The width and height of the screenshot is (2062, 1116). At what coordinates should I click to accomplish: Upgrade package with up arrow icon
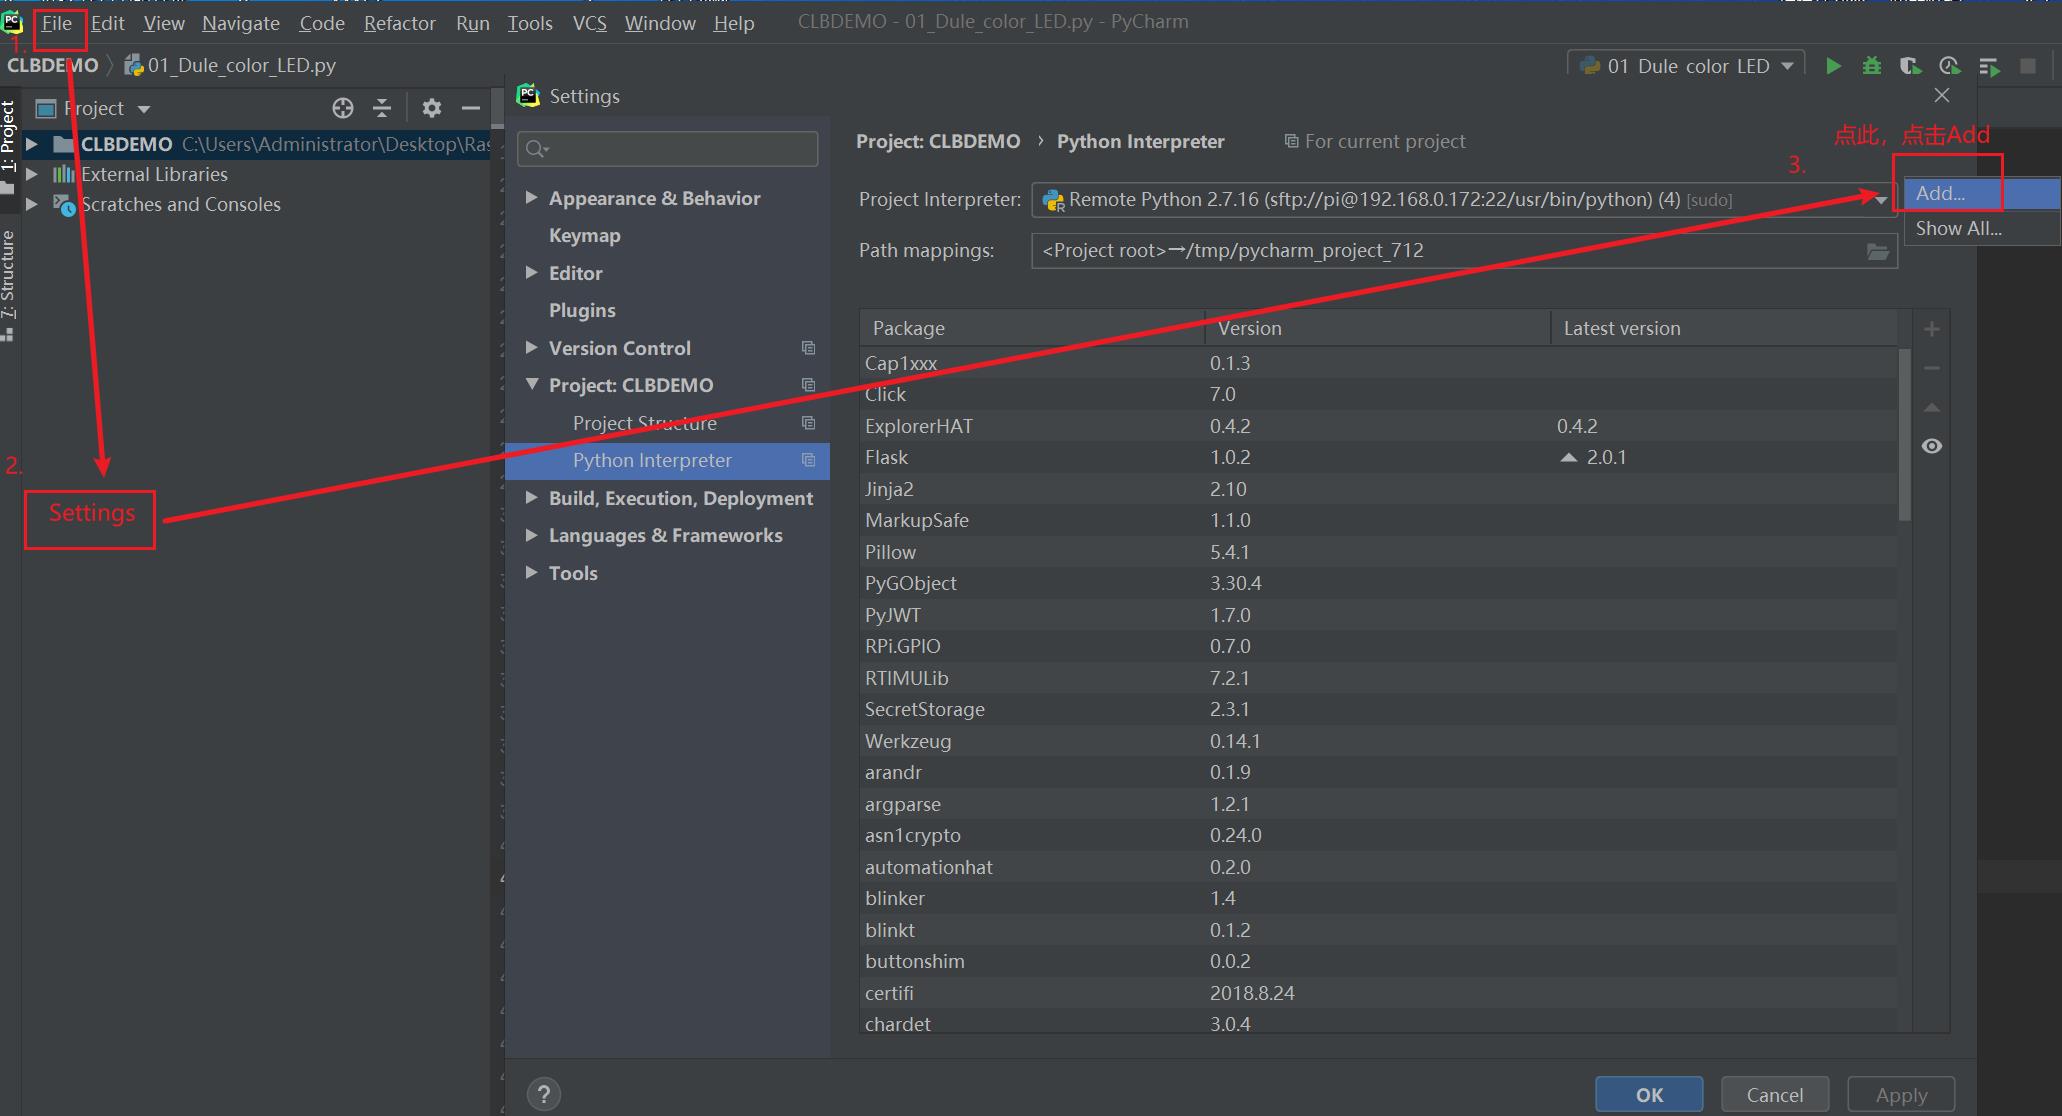tap(1932, 407)
